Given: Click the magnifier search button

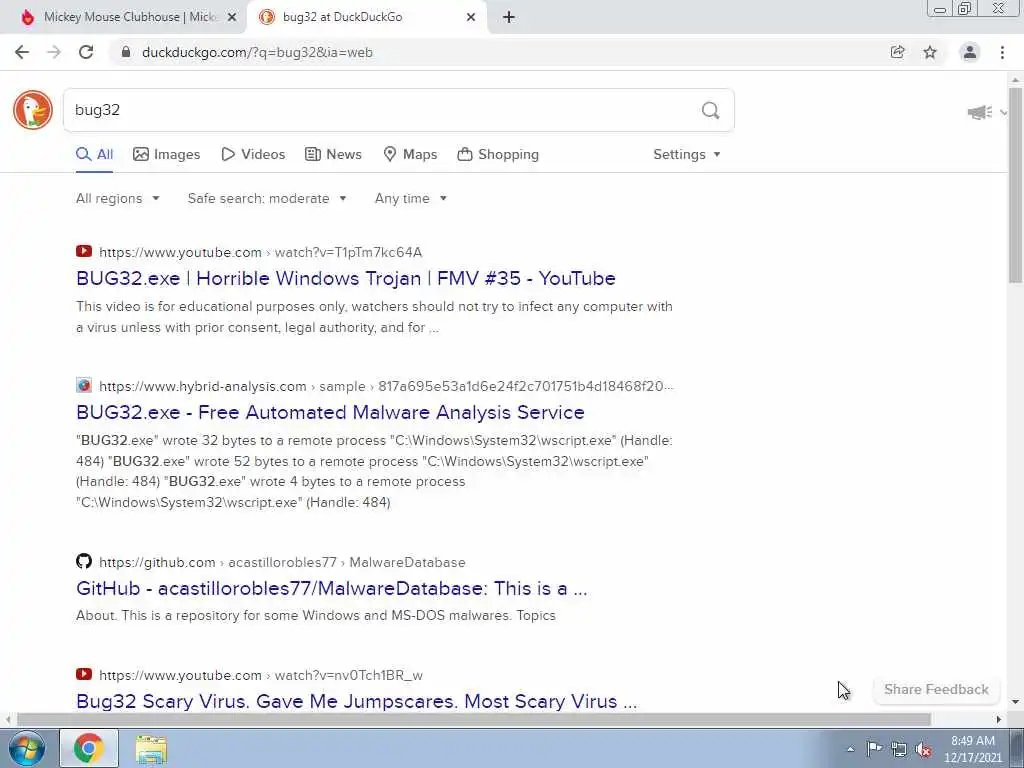Looking at the screenshot, I should click(711, 110).
